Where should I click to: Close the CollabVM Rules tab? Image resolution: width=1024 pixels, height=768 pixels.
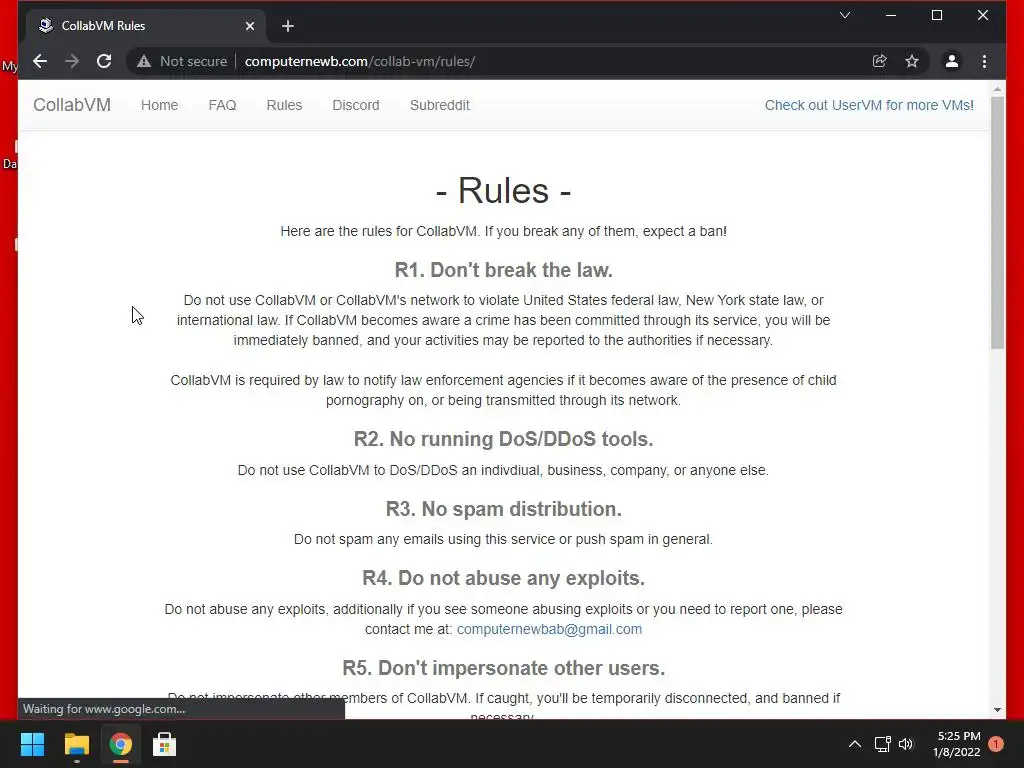pyautogui.click(x=250, y=26)
